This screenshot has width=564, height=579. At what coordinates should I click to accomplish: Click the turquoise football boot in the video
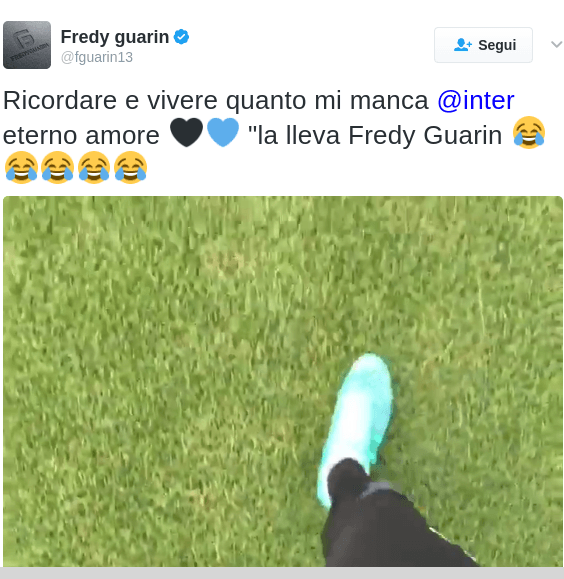355,428
